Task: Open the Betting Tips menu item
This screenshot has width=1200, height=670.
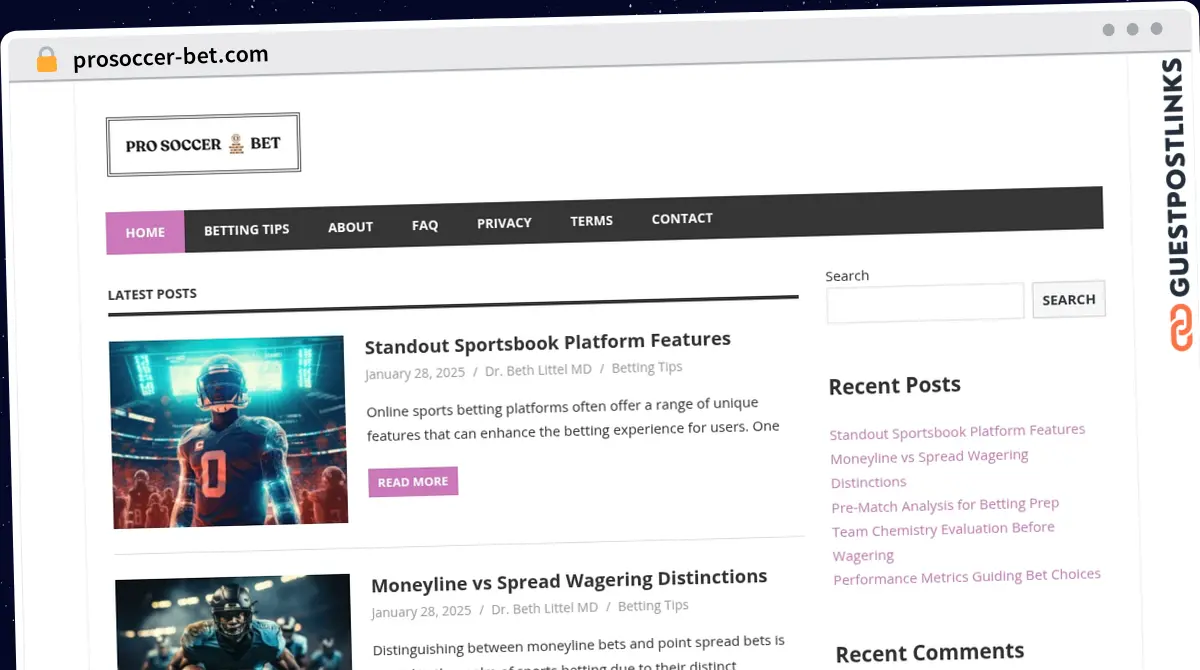Action: [246, 229]
